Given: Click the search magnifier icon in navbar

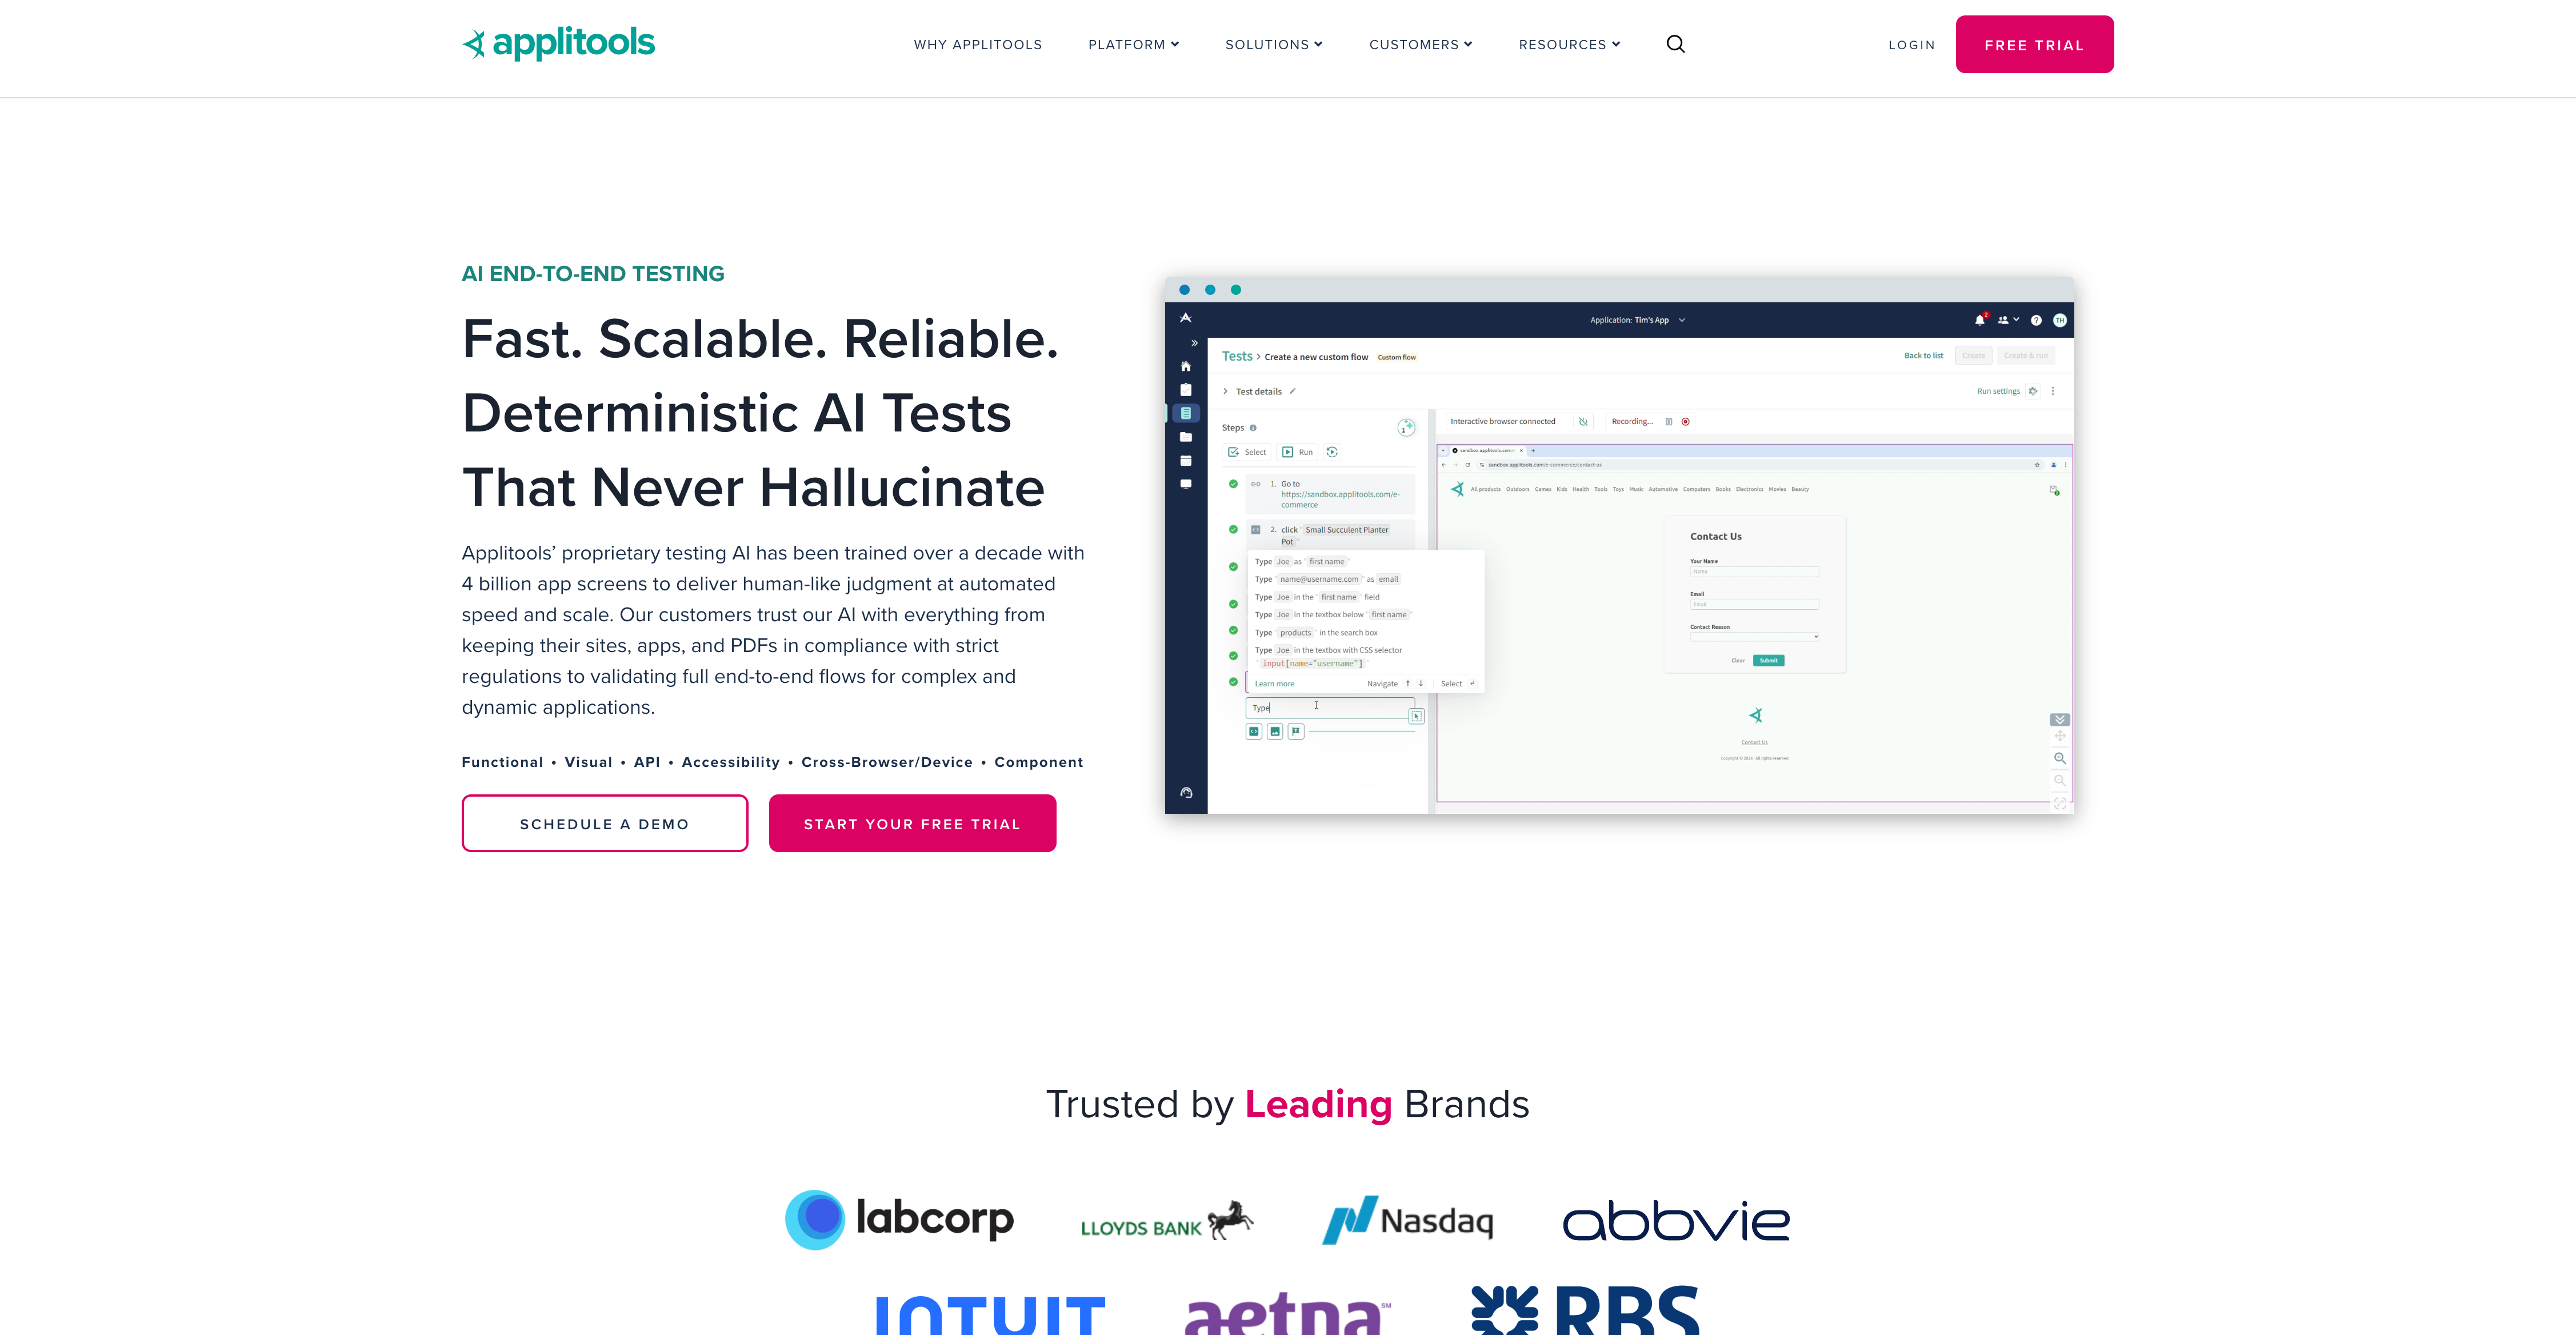Looking at the screenshot, I should pyautogui.click(x=1675, y=44).
